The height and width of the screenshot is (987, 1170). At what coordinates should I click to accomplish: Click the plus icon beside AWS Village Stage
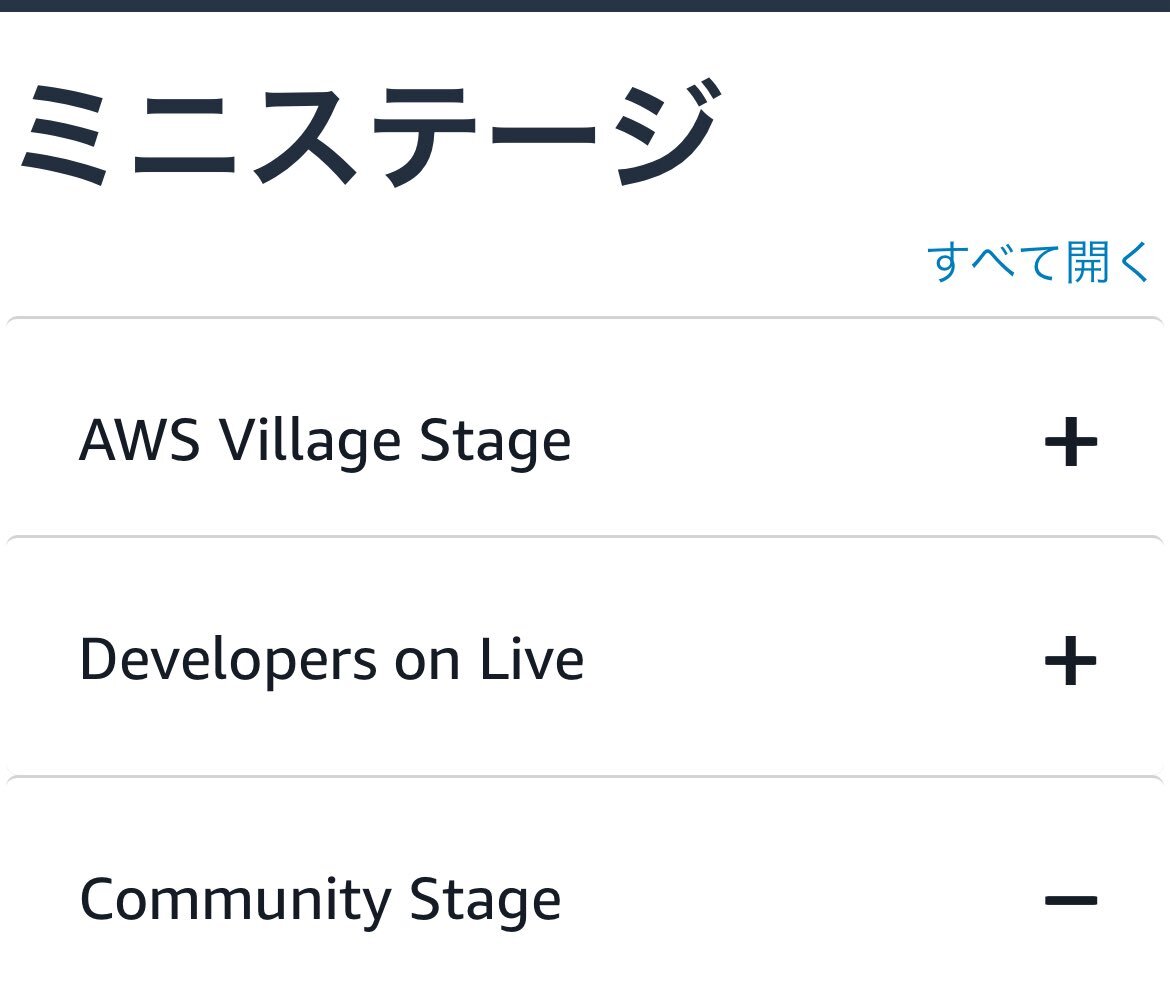1070,442
